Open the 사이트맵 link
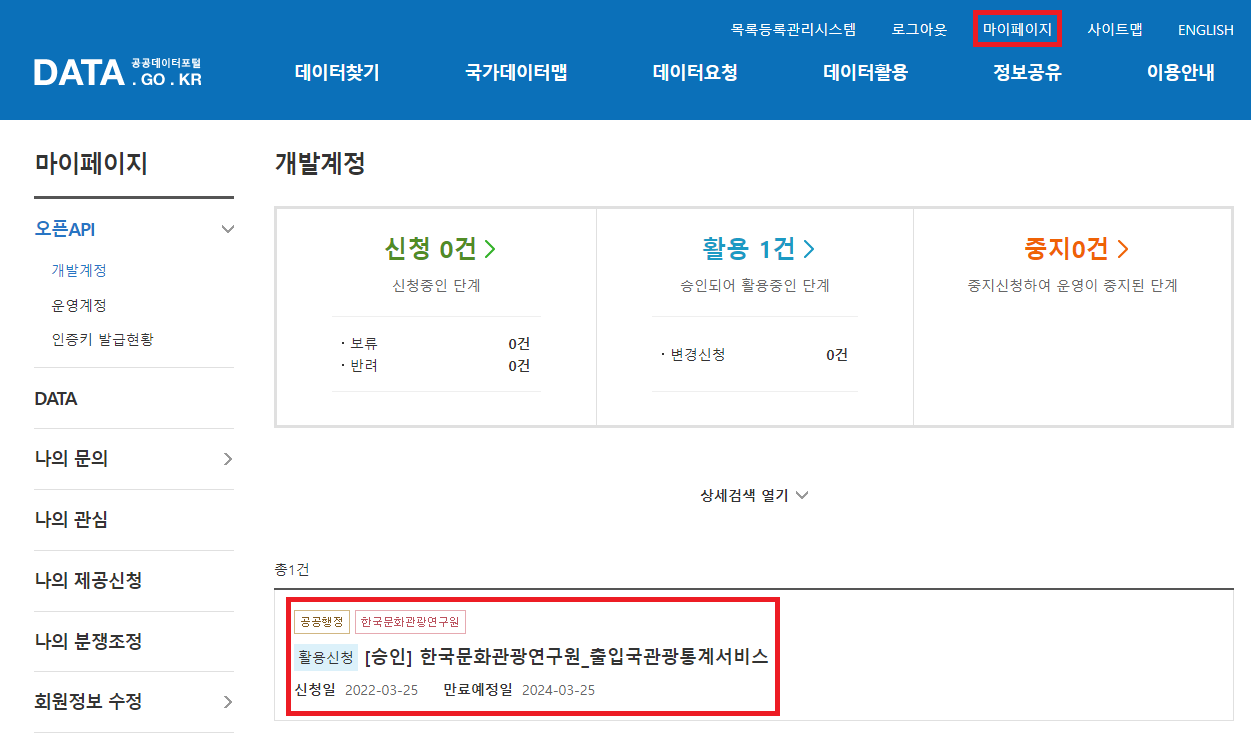 [1115, 29]
